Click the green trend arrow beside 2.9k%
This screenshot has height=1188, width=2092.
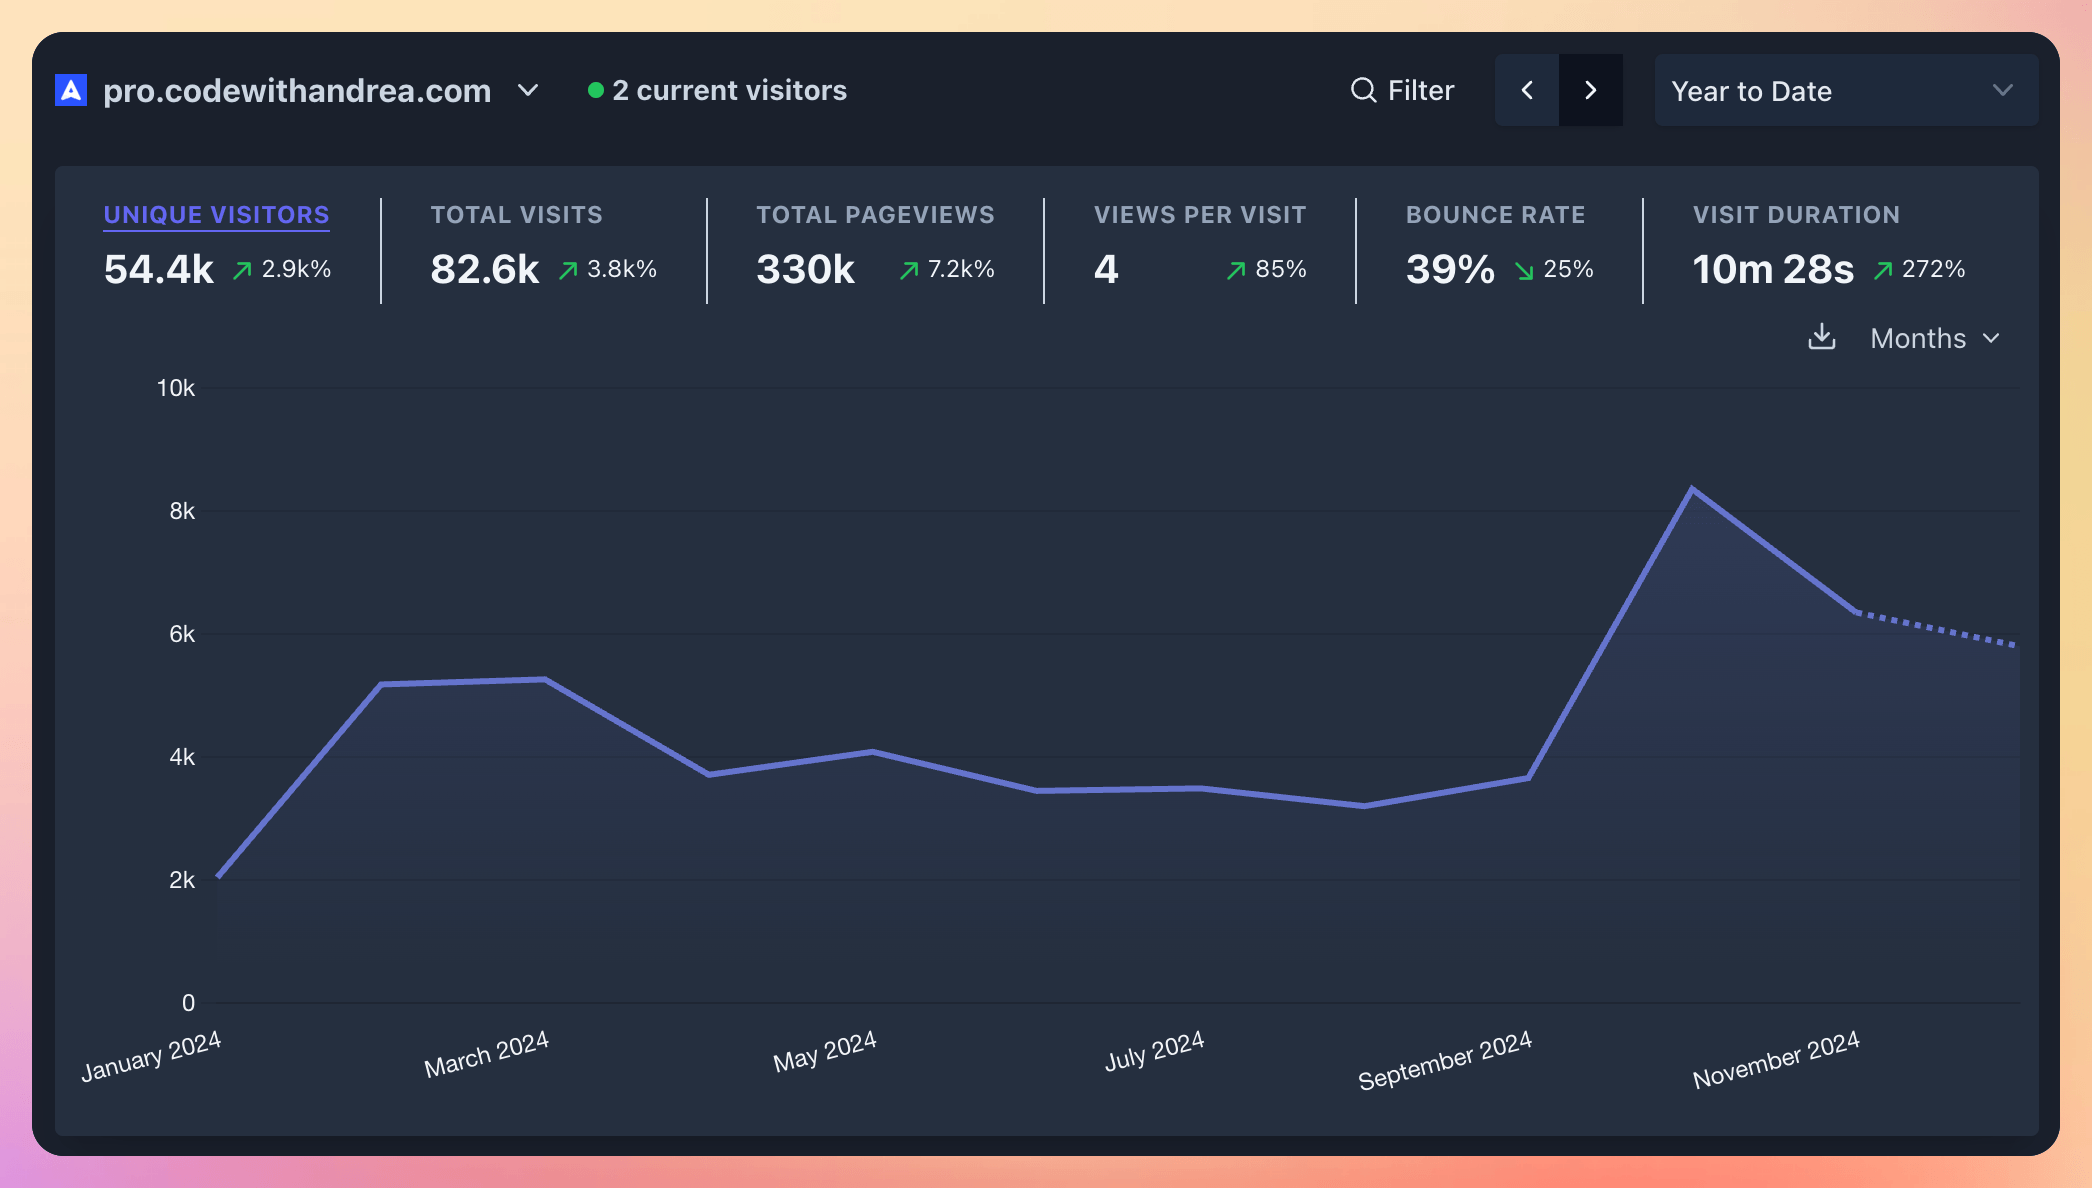[x=241, y=269]
